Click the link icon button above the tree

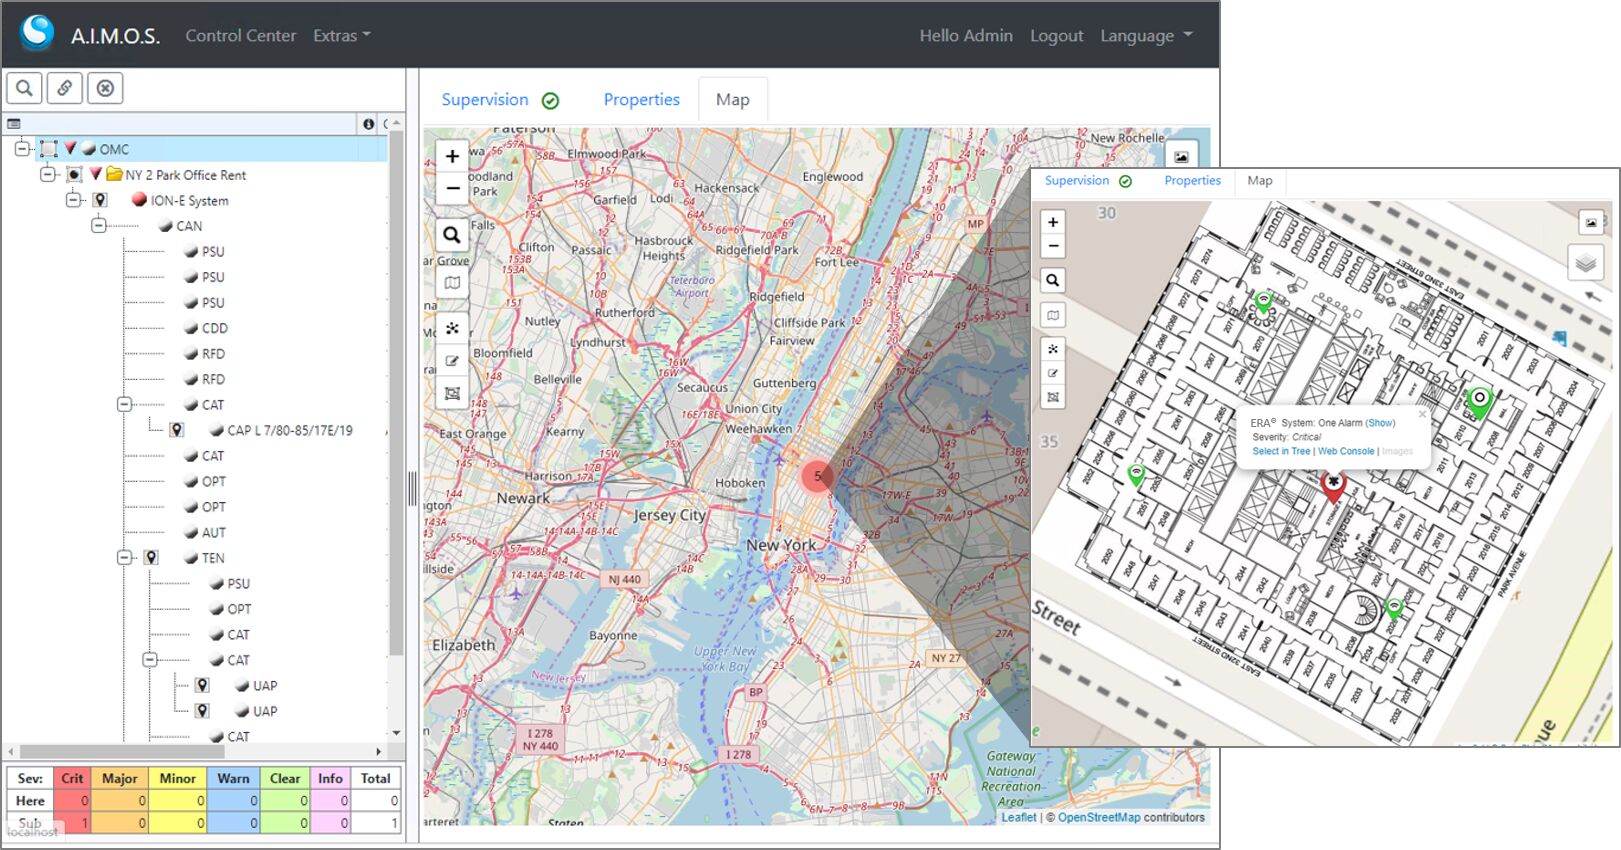64,88
